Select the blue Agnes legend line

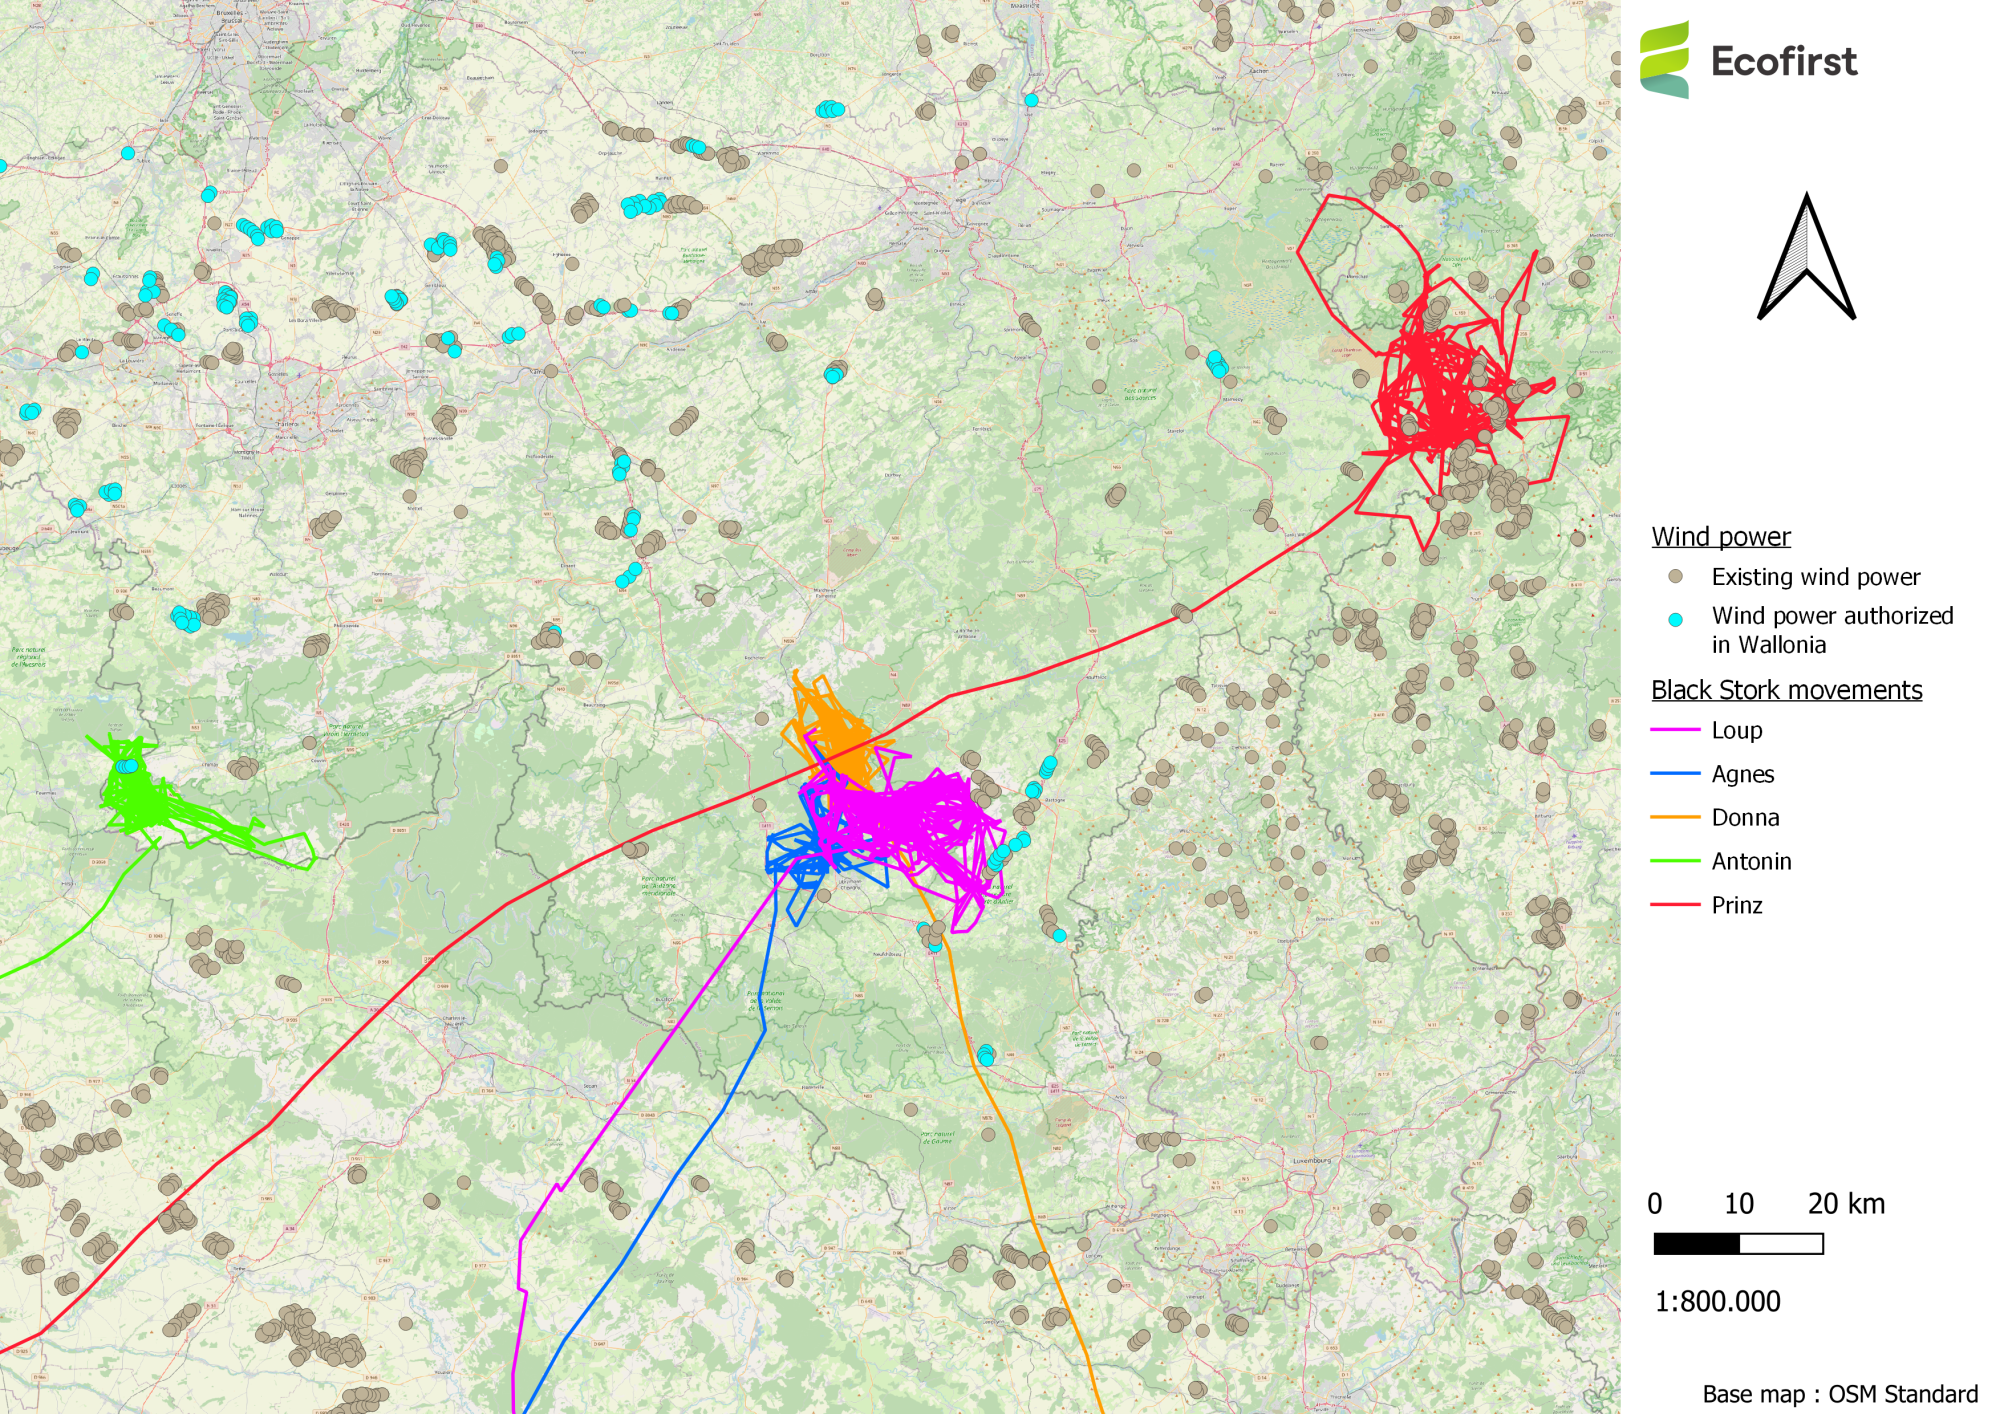[1675, 773]
